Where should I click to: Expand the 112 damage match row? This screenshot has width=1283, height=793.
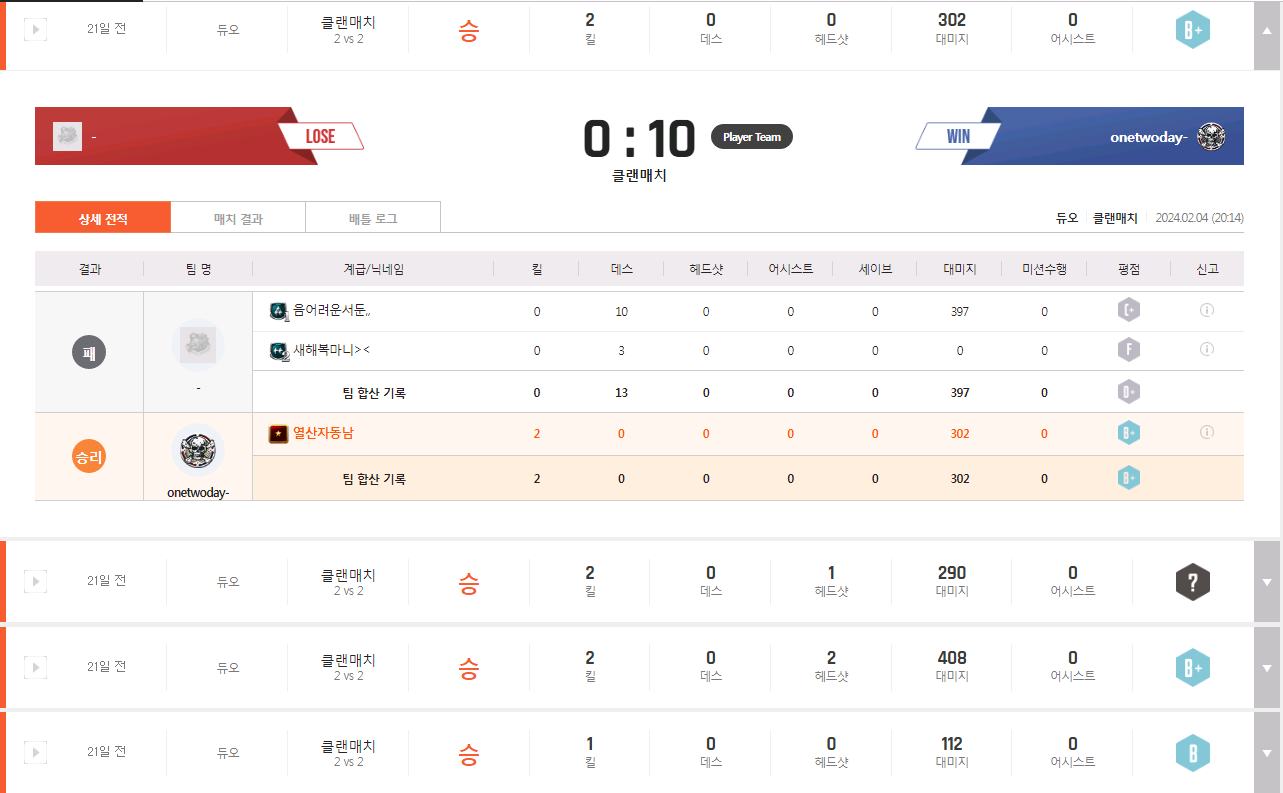[1268, 752]
